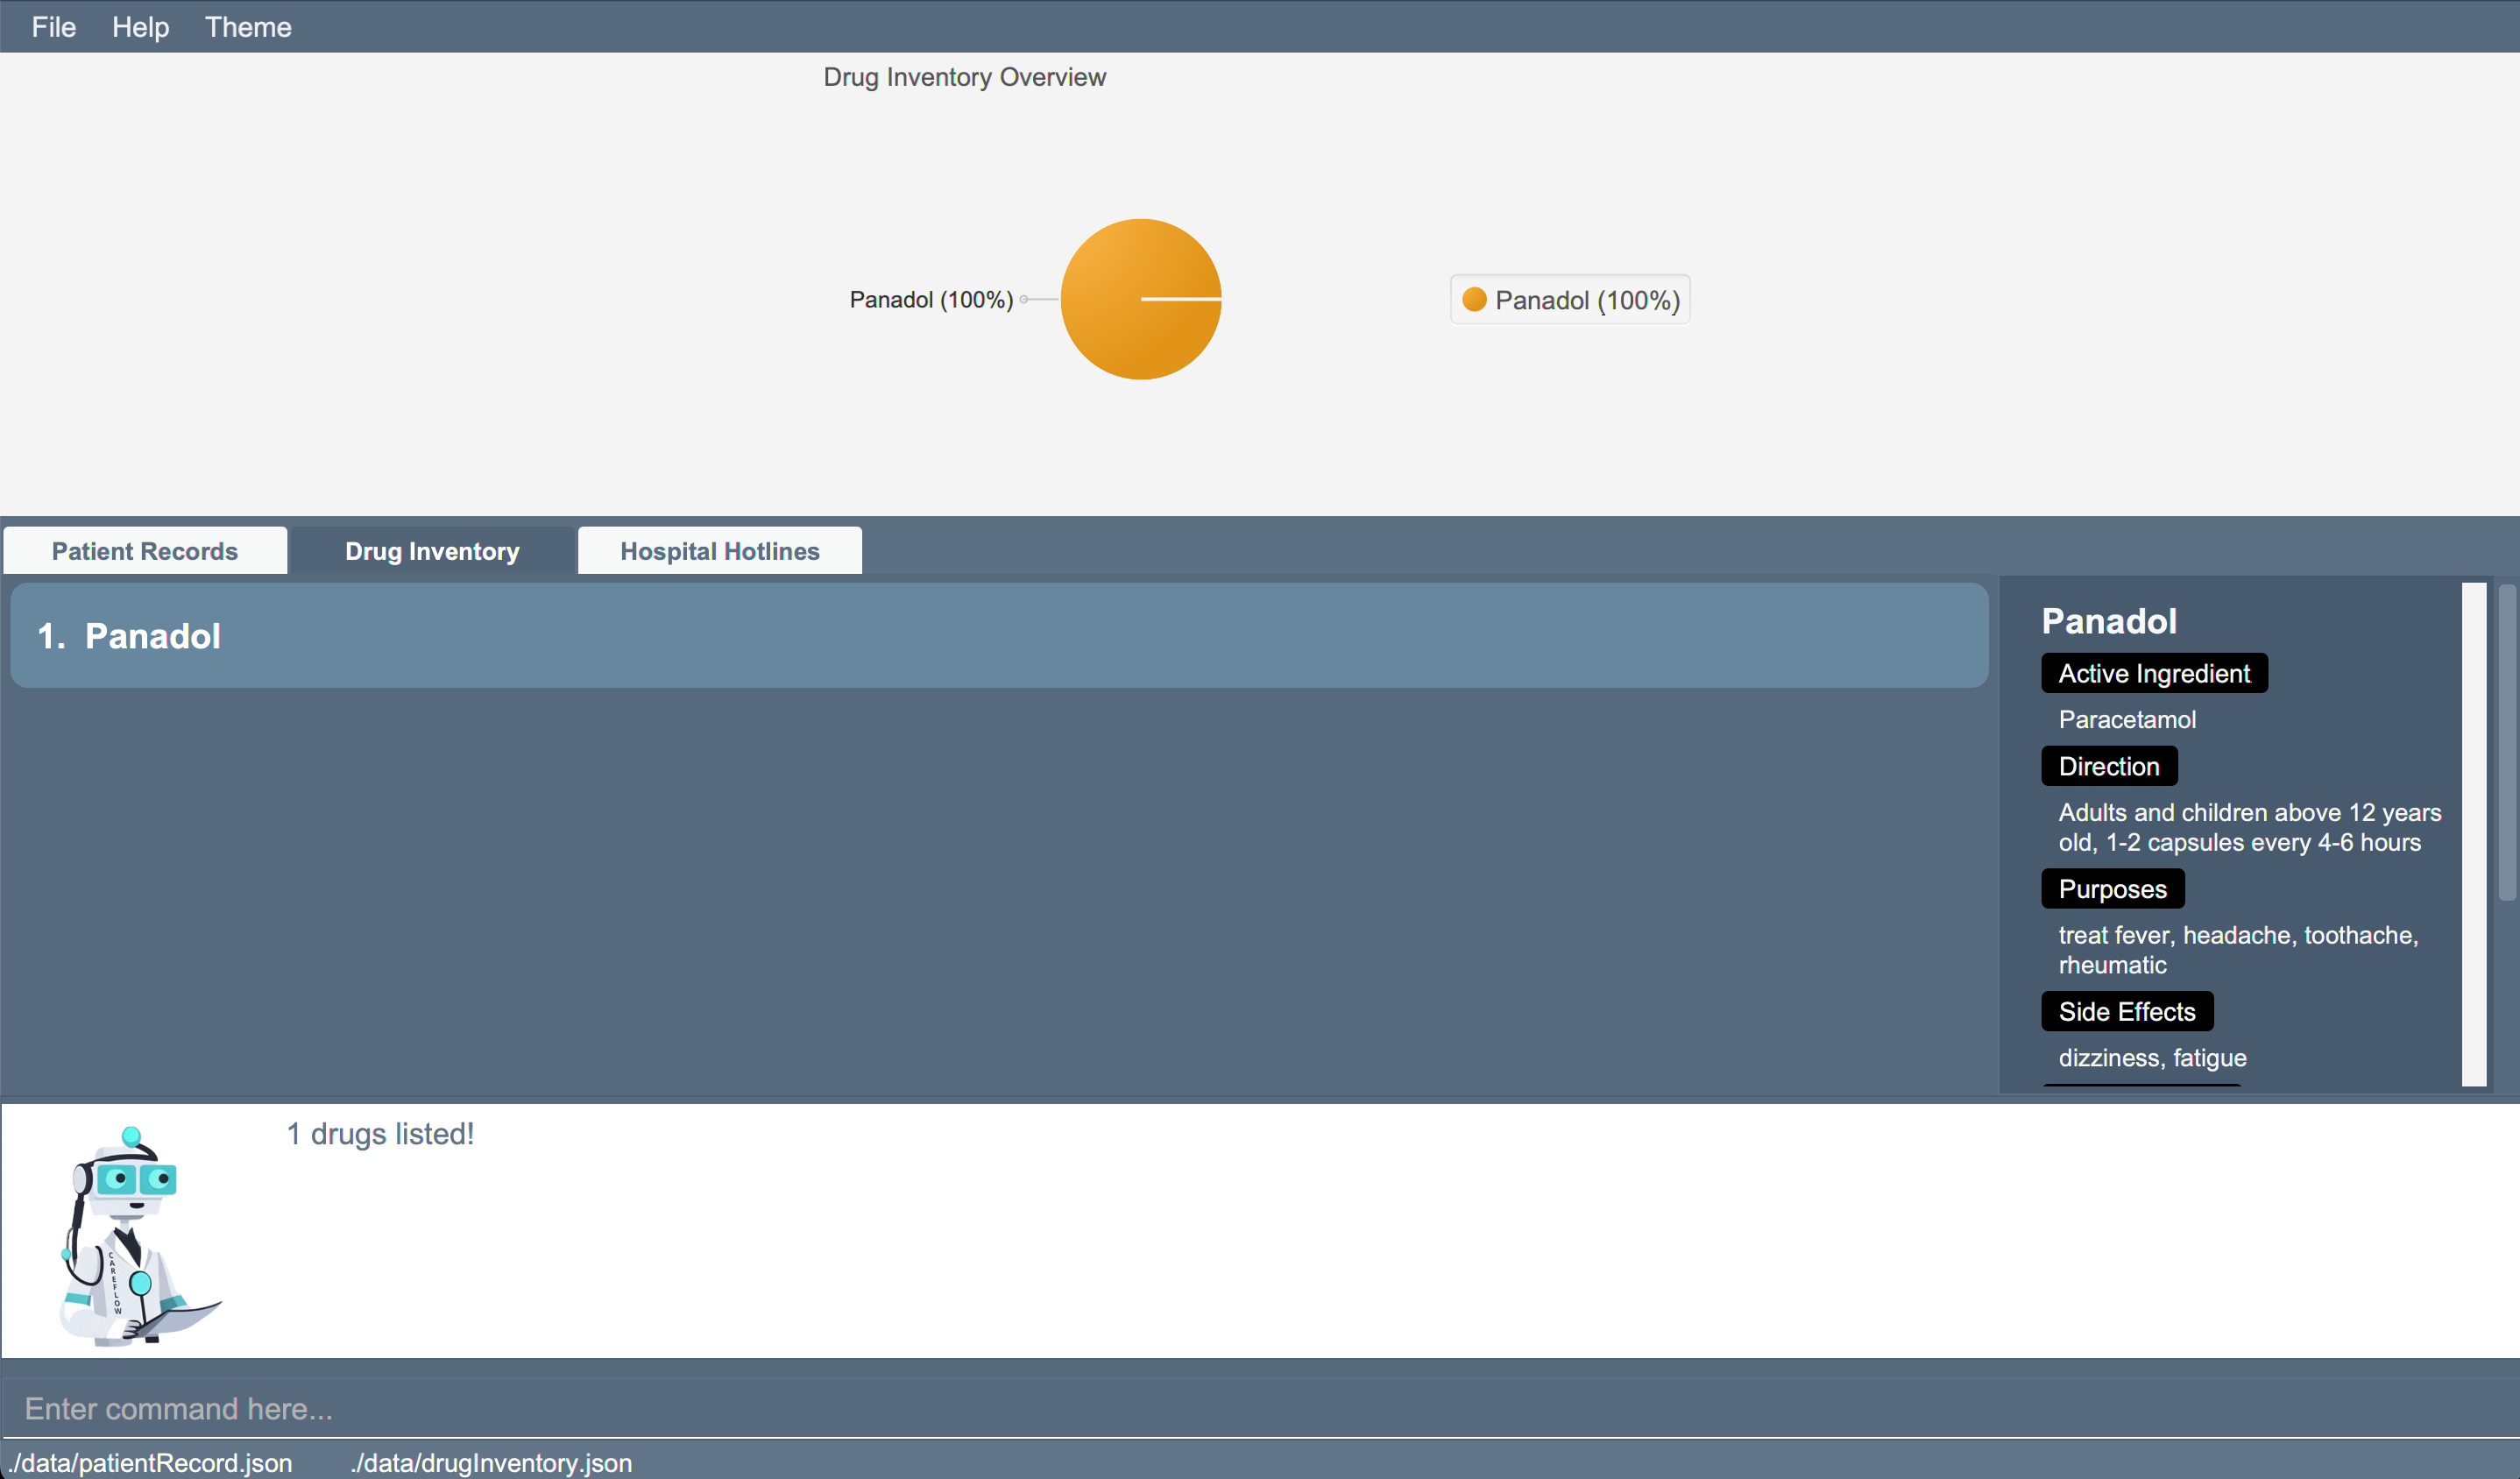This screenshot has height=1479, width=2520.
Task: Click the dizziness, fatigue text
Action: [x=2152, y=1058]
